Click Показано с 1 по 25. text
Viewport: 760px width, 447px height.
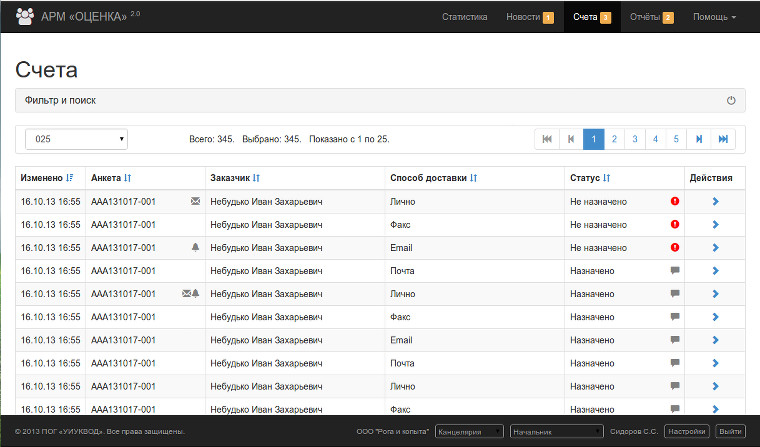pos(349,139)
